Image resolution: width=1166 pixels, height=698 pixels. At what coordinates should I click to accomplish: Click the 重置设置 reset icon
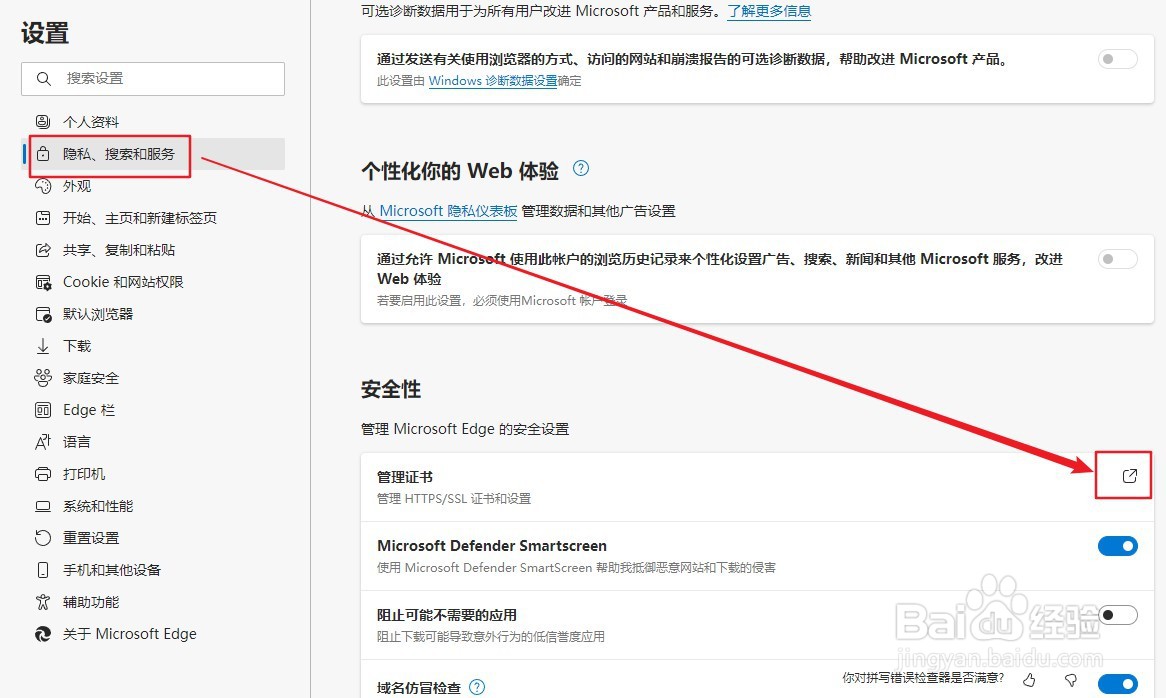pyautogui.click(x=43, y=538)
